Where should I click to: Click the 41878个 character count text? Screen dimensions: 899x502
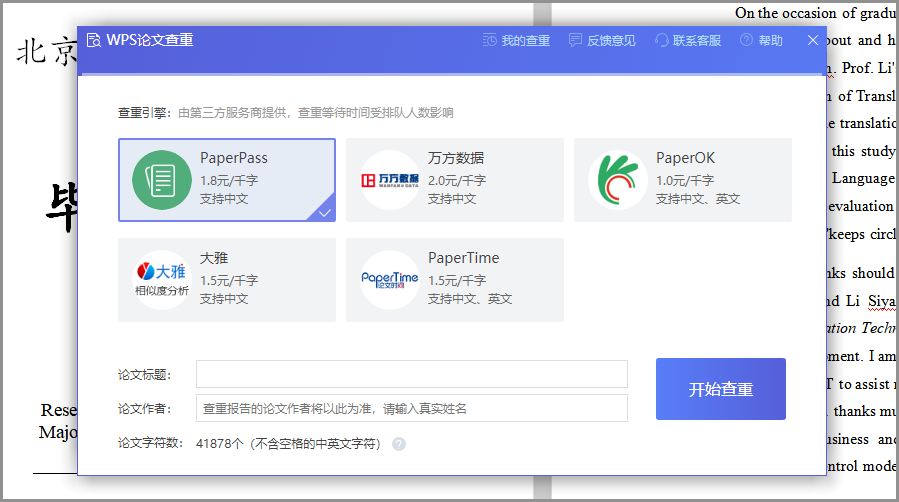(x=220, y=444)
